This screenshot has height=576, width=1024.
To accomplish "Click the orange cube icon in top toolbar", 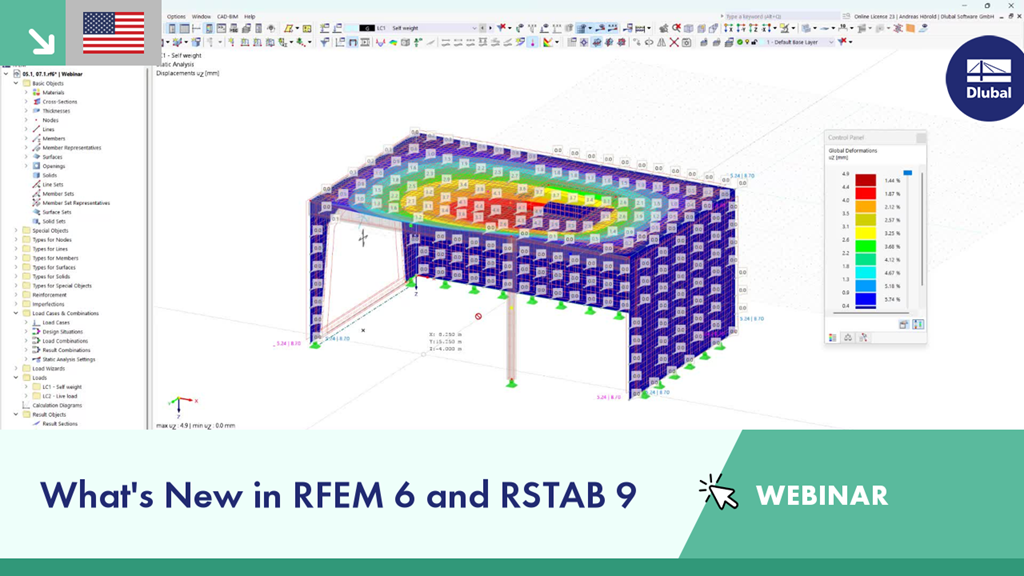I will pyautogui.click(x=910, y=28).
